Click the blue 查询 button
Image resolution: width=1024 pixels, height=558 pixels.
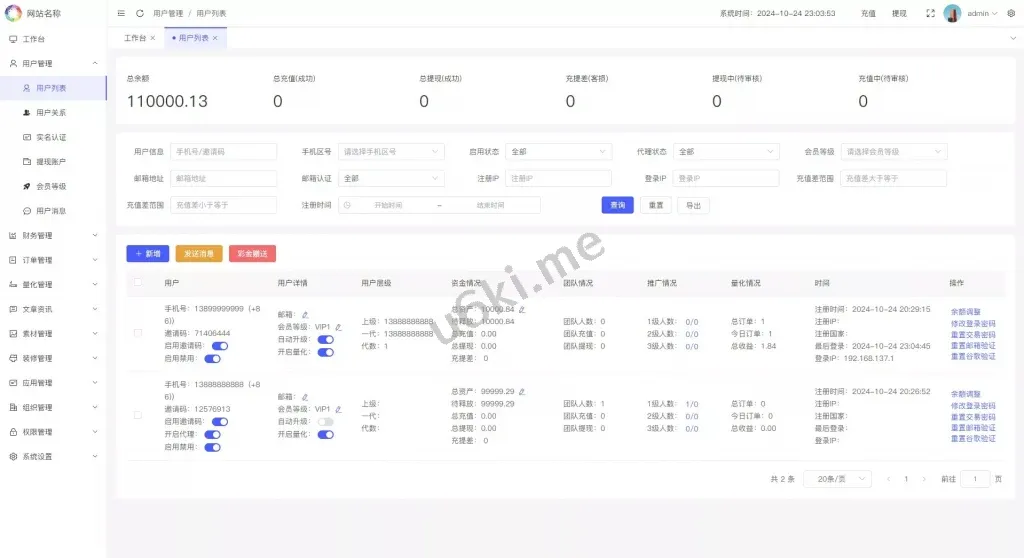point(617,205)
